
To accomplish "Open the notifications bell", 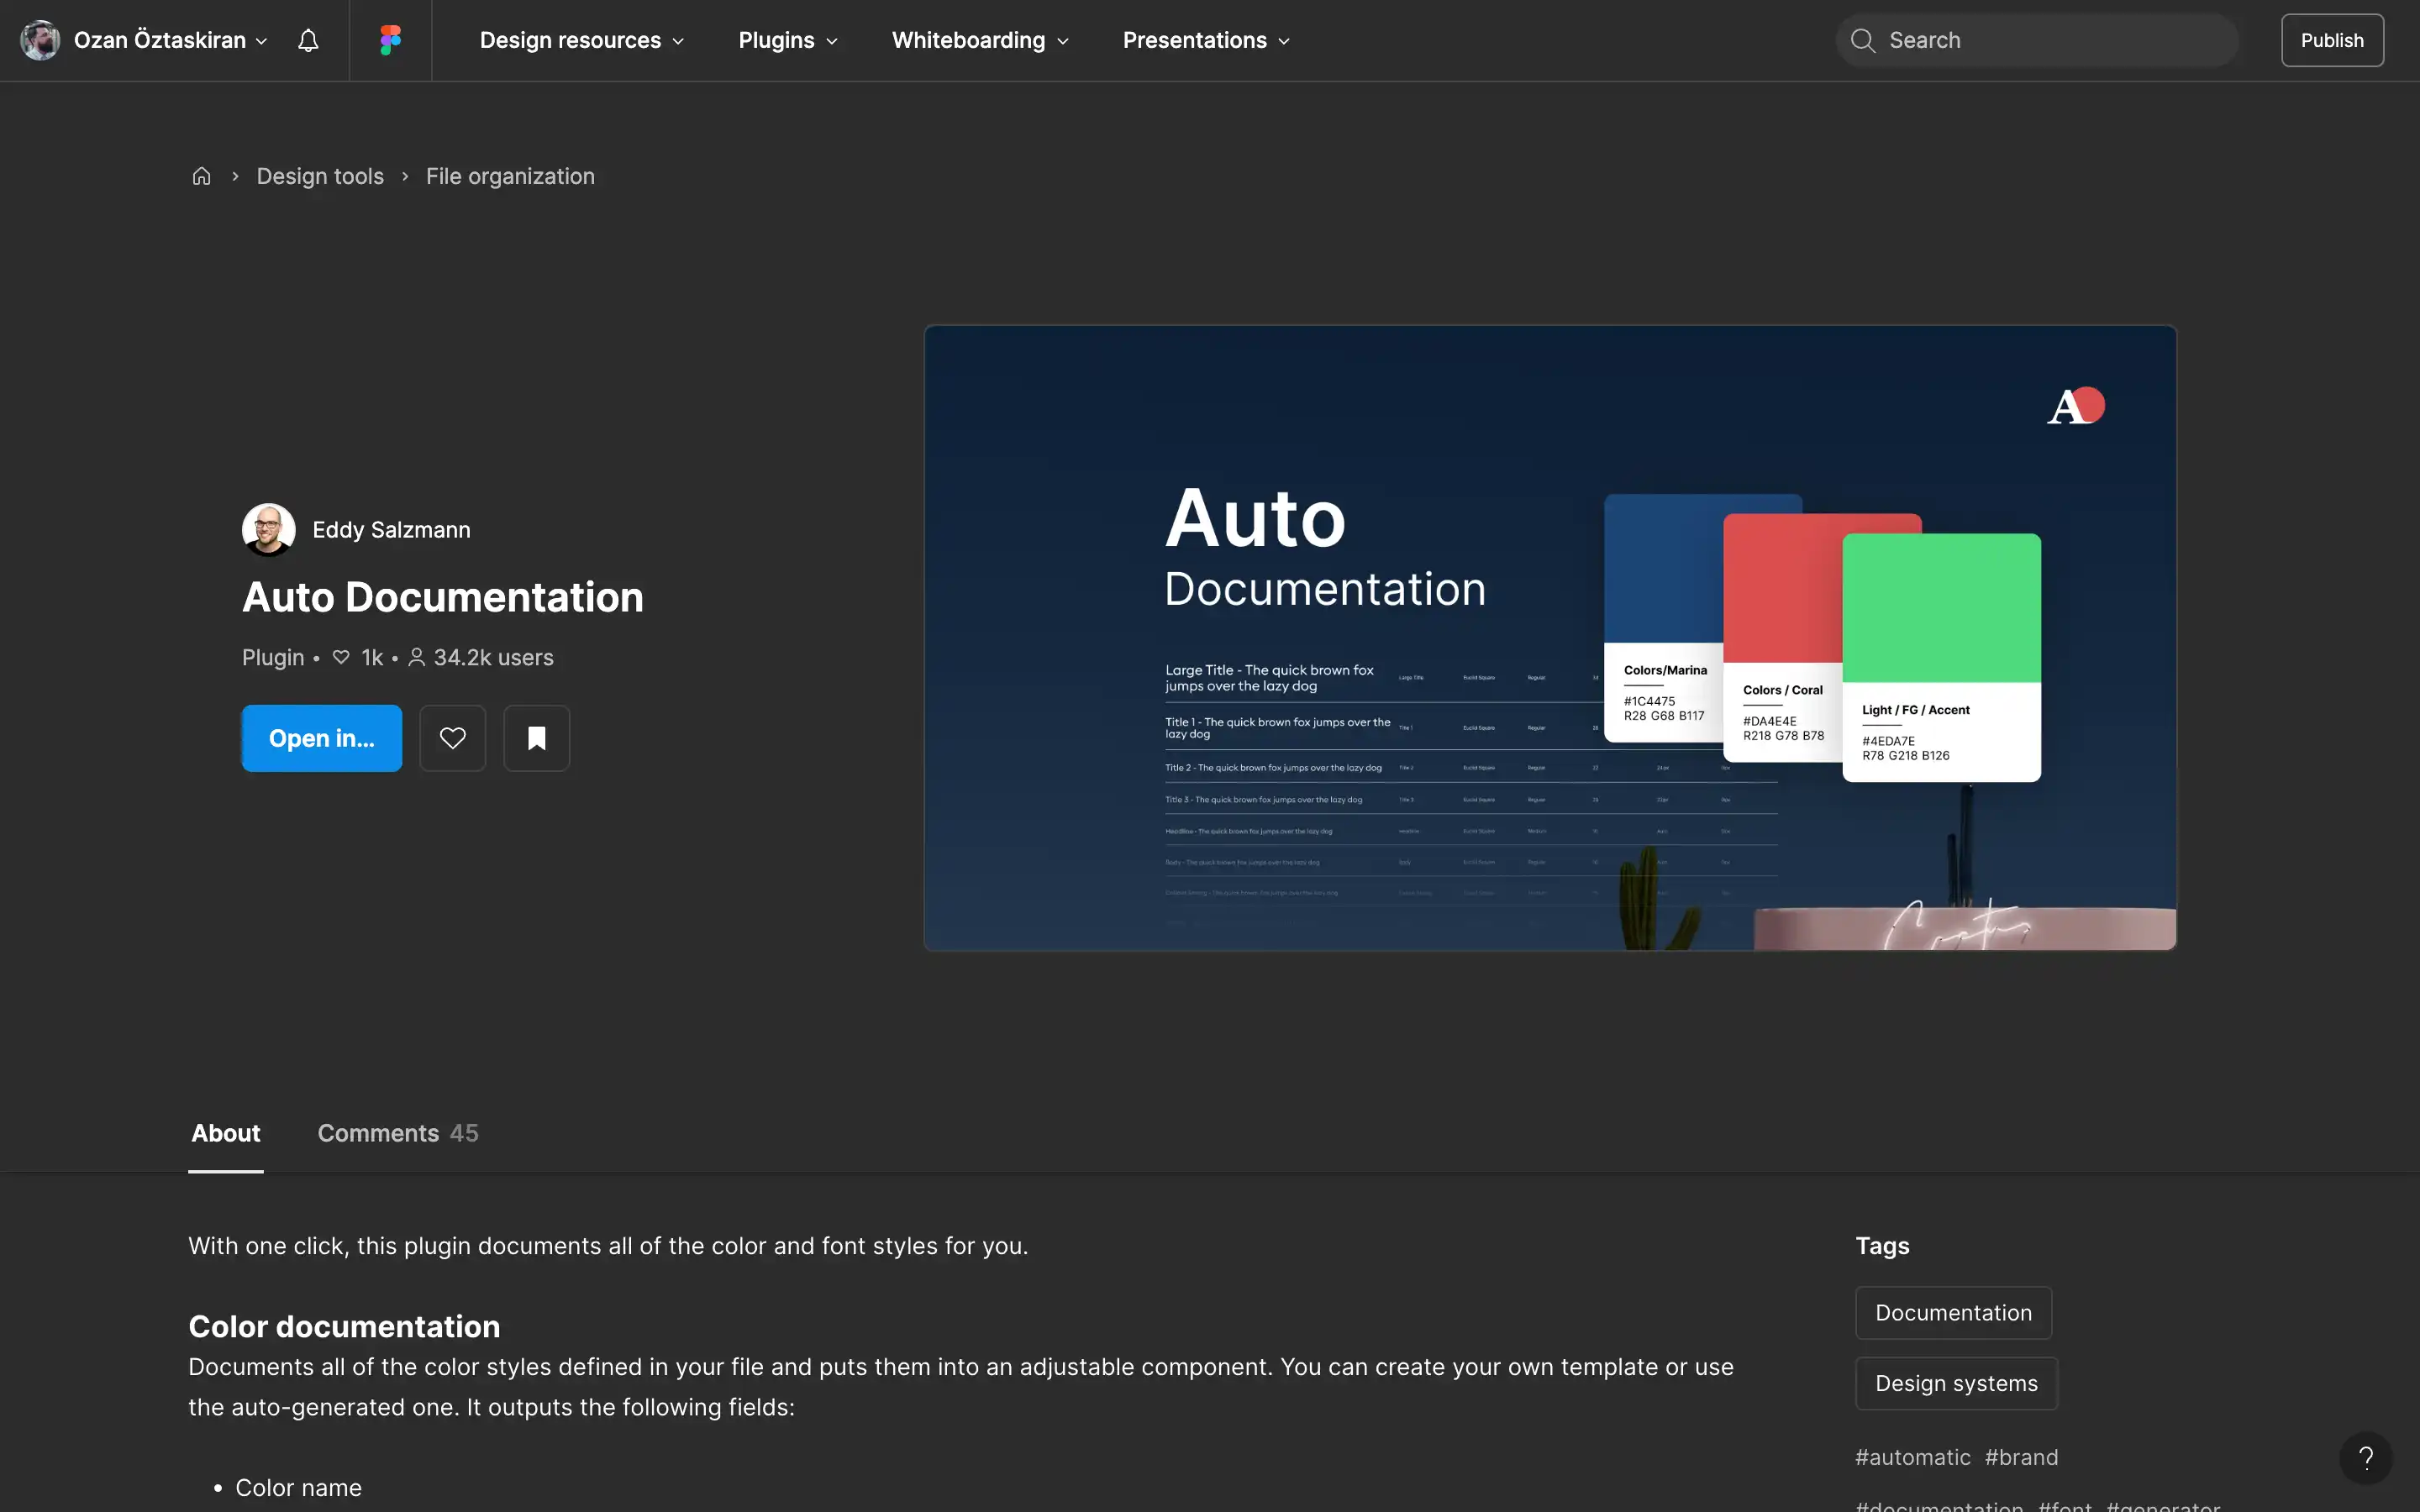I will coord(308,40).
